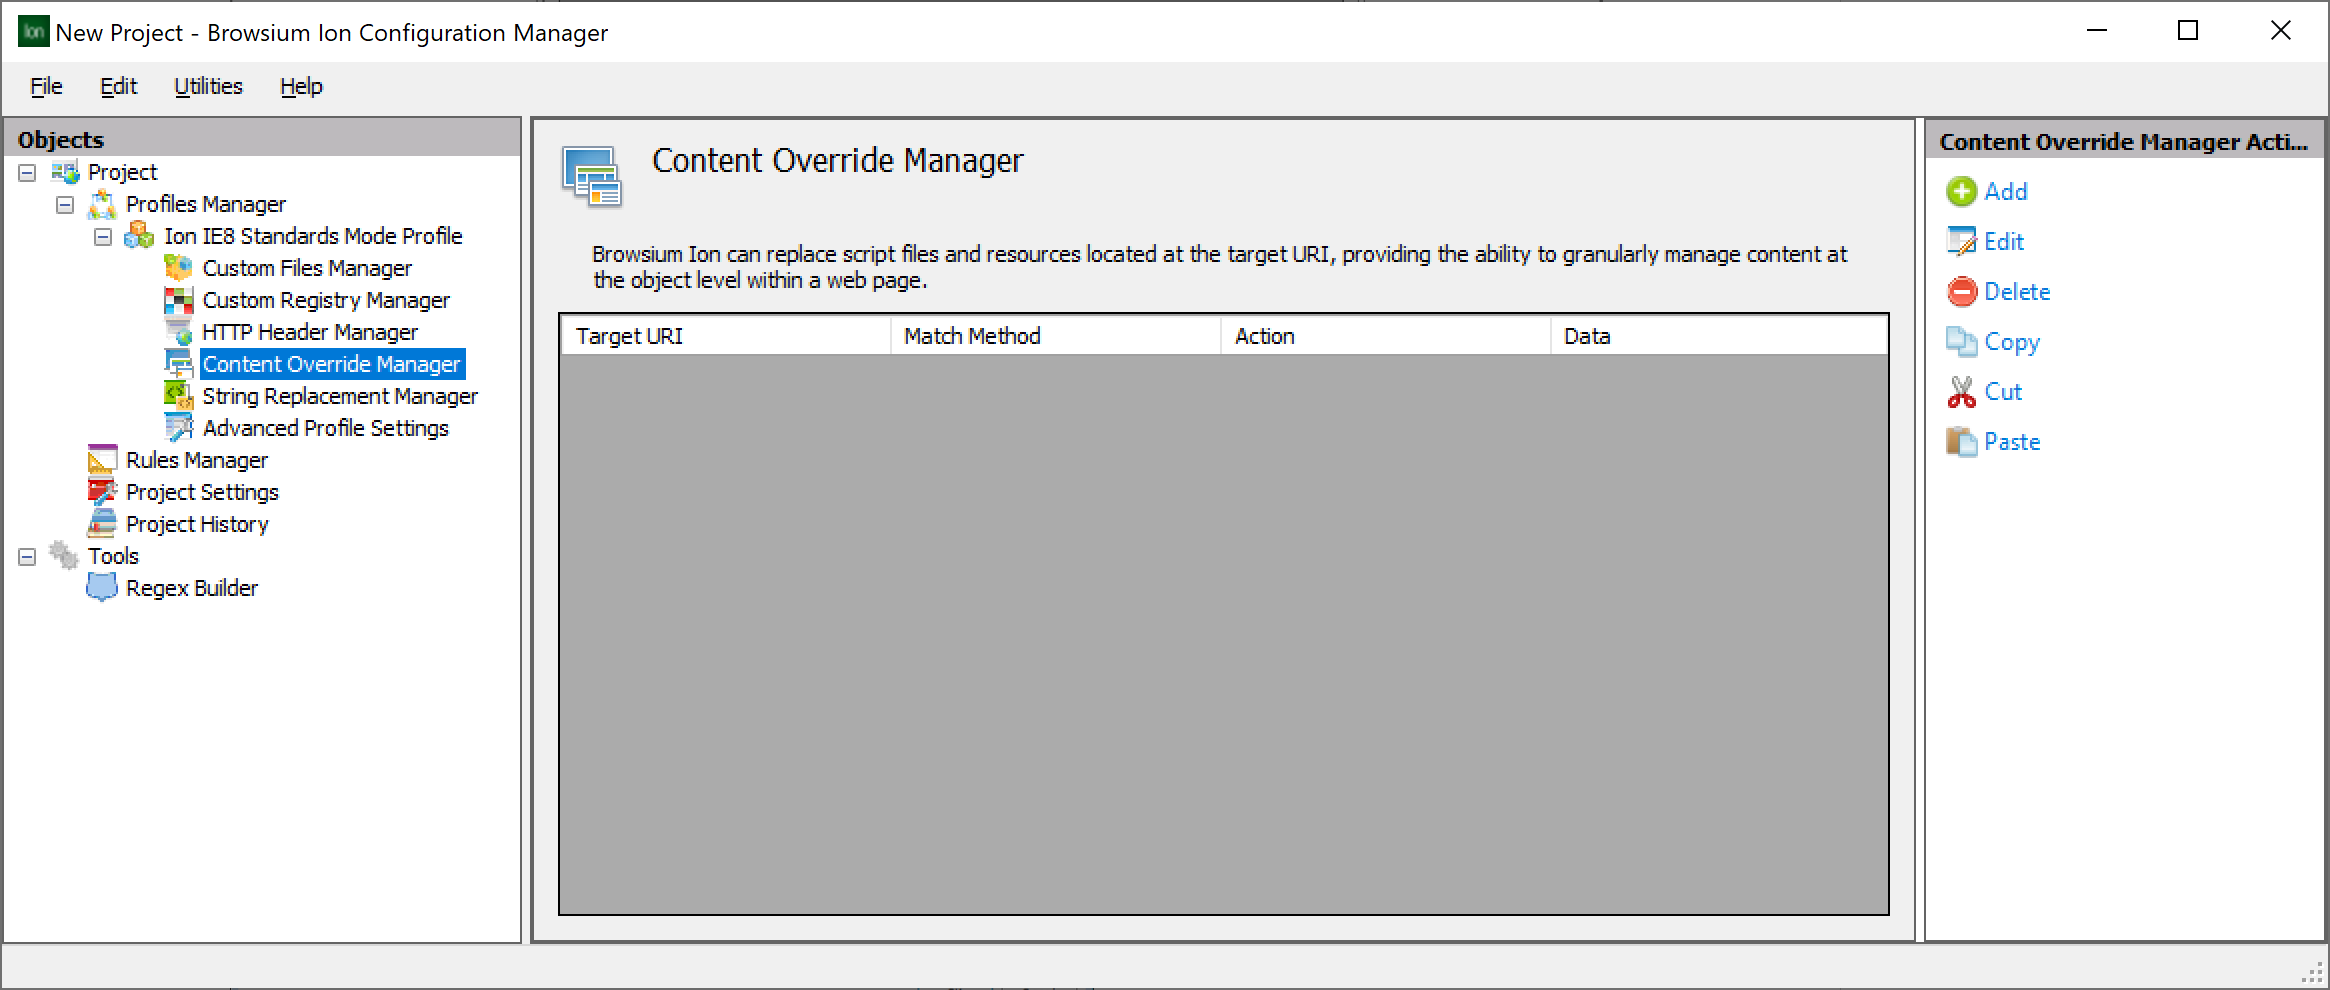The image size is (2330, 990).
Task: Open HTTP Header Manager via its icon
Action: [180, 331]
